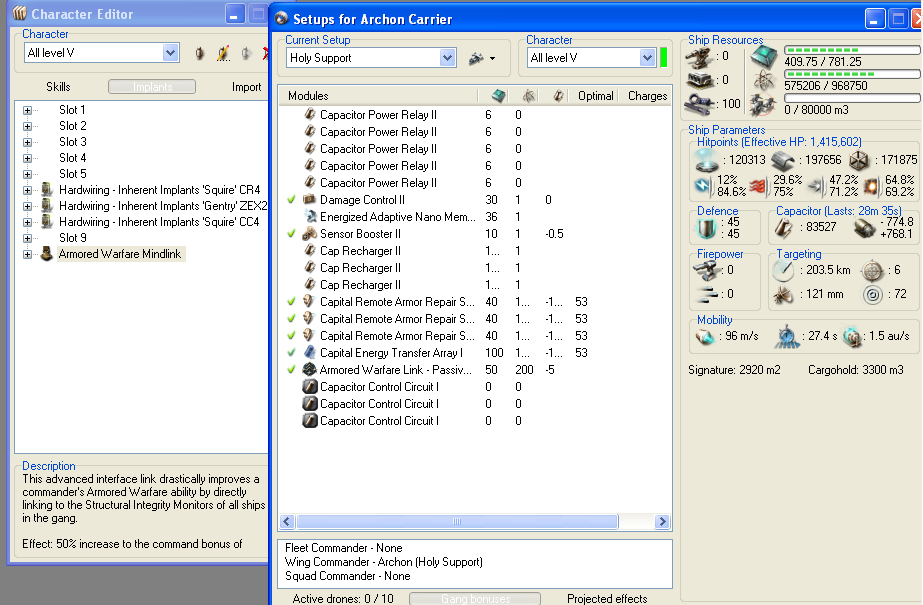The width and height of the screenshot is (923, 605).
Task: Open the arrow menu beside ship setup icon
Action: [492, 58]
